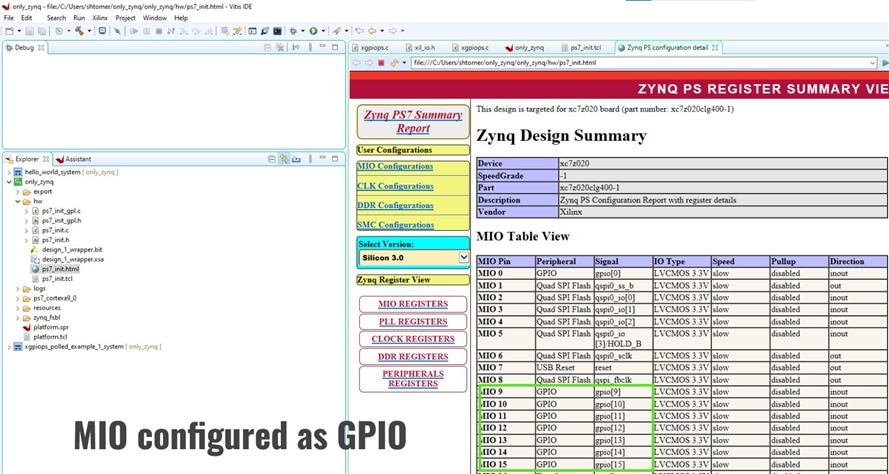Click the browser Back arrow in editor

click(x=357, y=63)
